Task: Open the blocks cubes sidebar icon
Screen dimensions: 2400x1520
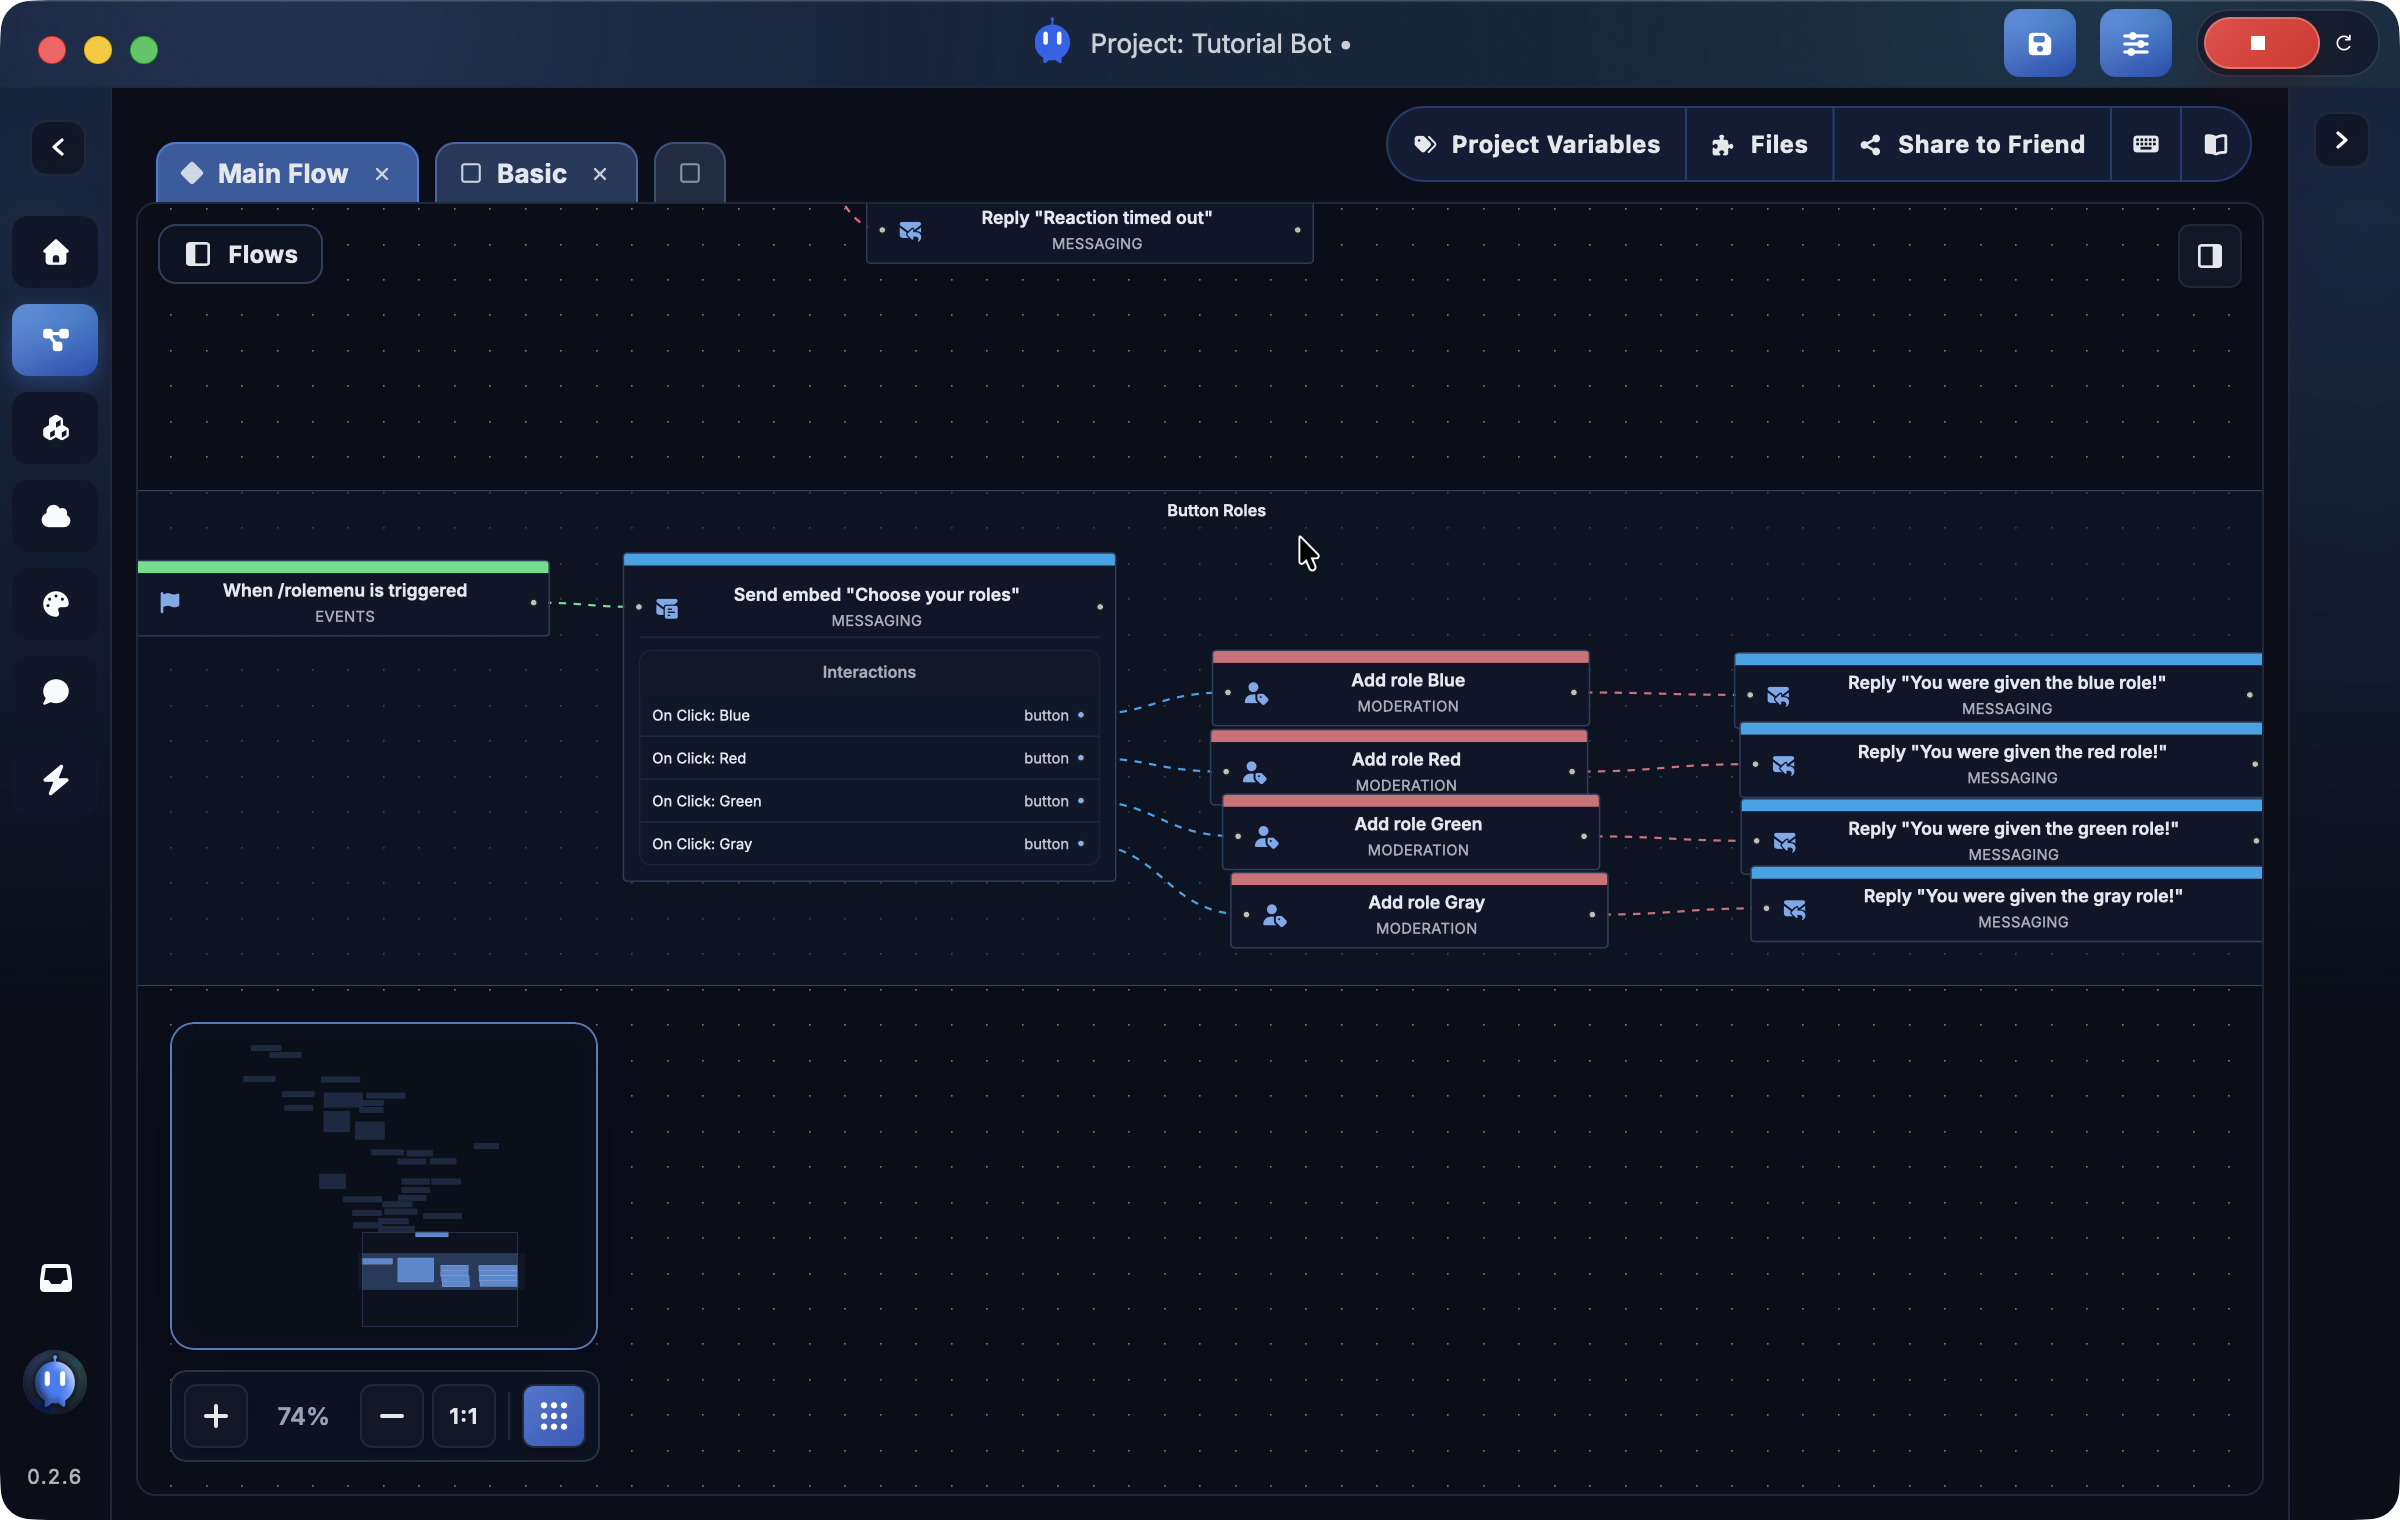Action: (56, 428)
